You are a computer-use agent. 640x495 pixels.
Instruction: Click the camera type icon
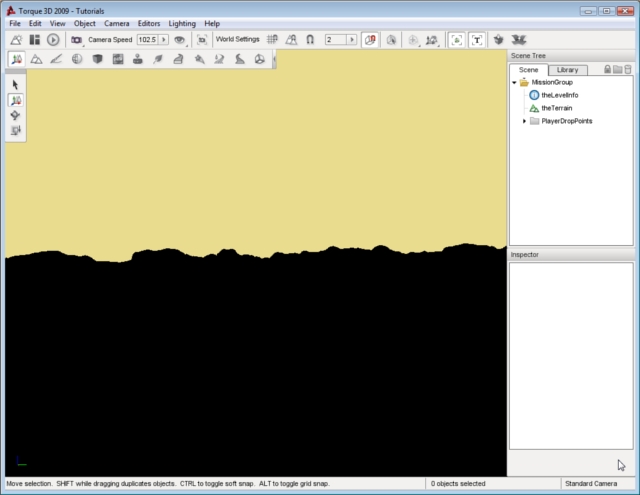click(76, 39)
